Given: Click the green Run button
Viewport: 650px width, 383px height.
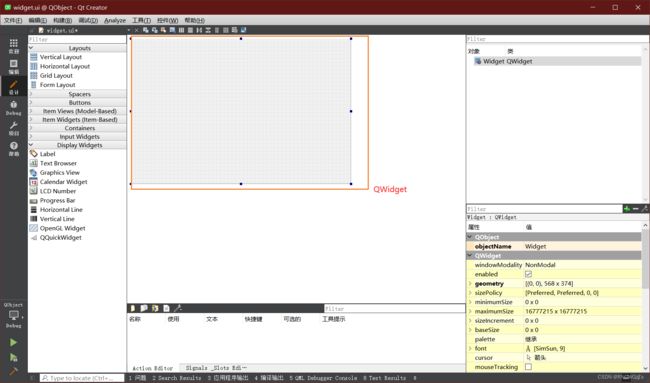Looking at the screenshot, I should pos(13,342).
